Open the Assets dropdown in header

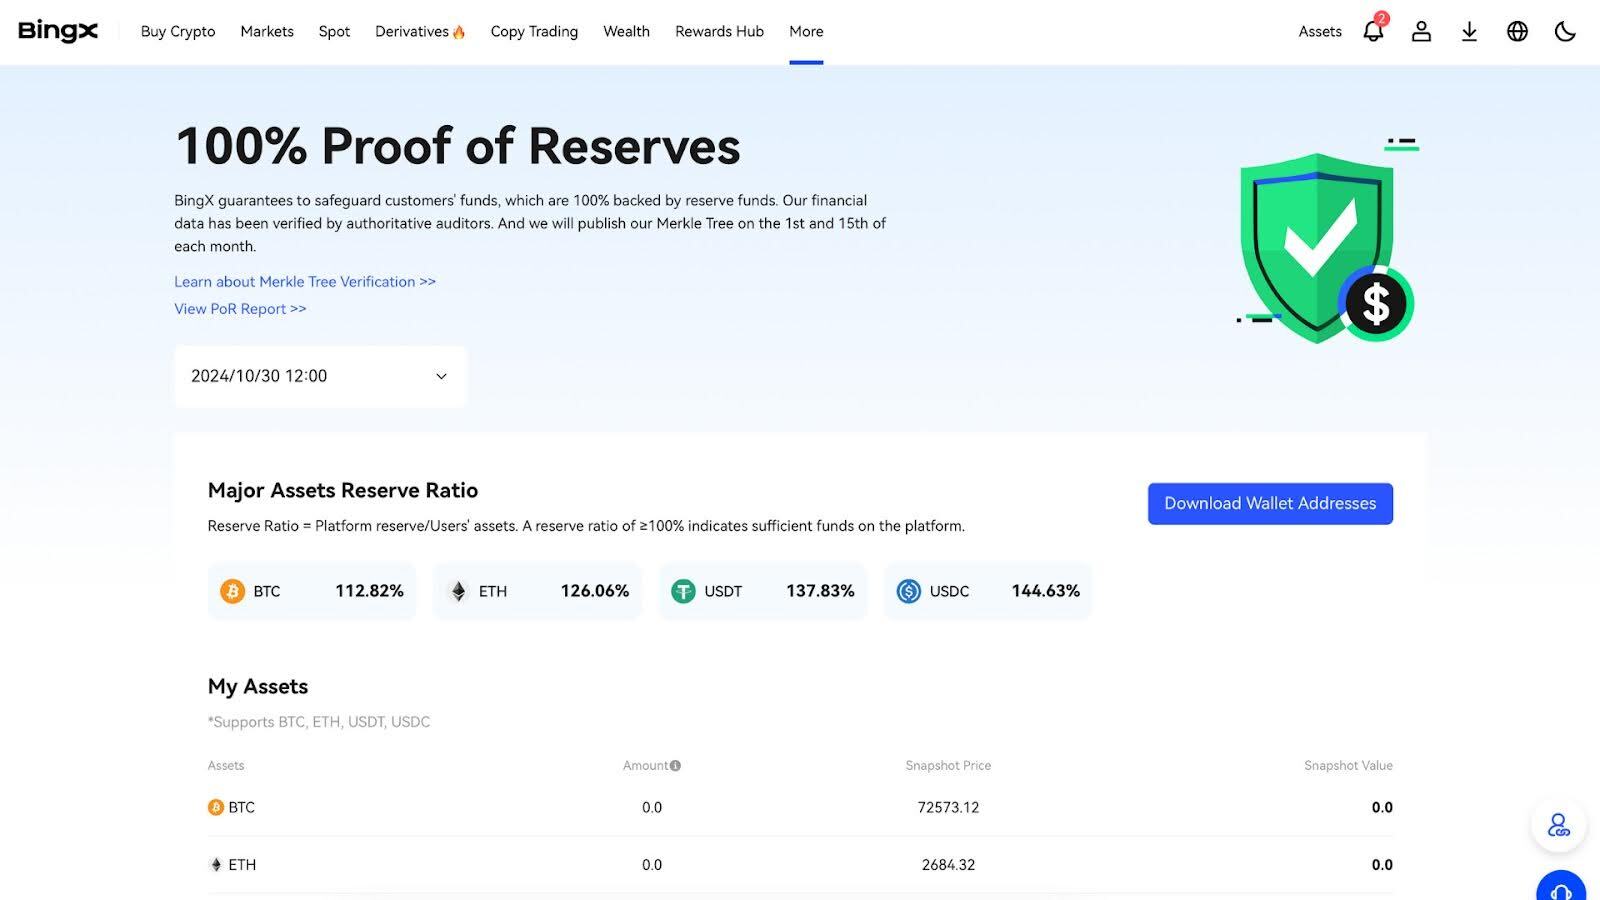tap(1319, 32)
